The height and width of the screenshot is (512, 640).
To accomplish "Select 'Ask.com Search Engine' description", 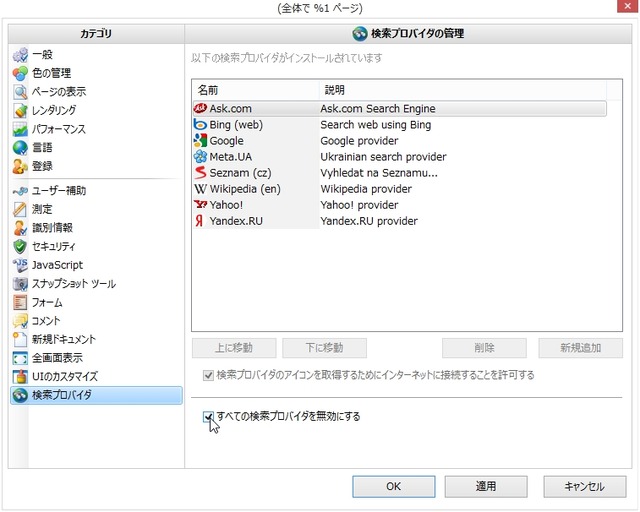I will click(378, 109).
